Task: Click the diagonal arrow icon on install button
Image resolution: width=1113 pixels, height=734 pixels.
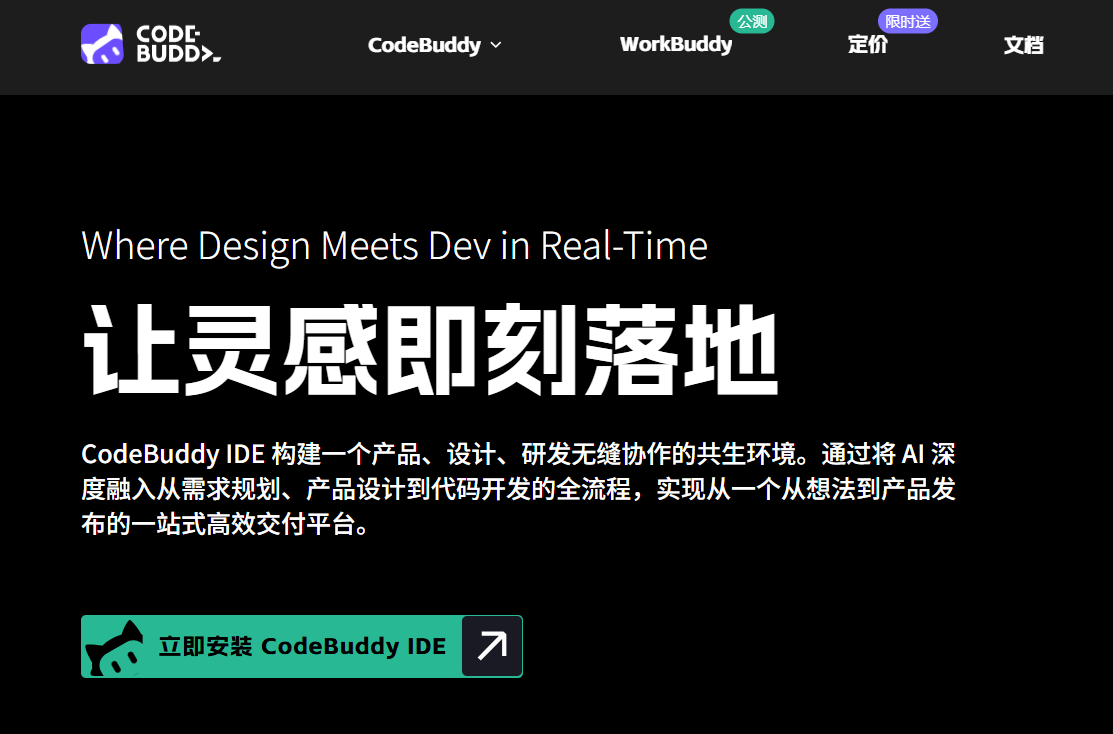Action: coord(492,646)
